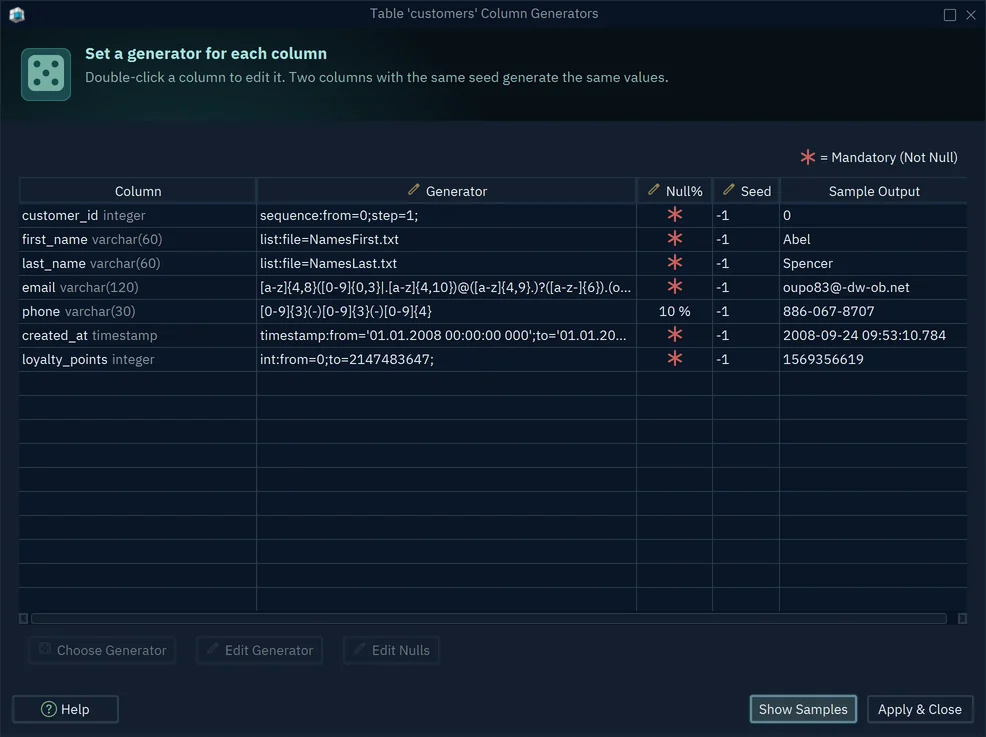The image size is (986, 737).
Task: Click sample output '886-067-8707'
Action: tap(828, 311)
